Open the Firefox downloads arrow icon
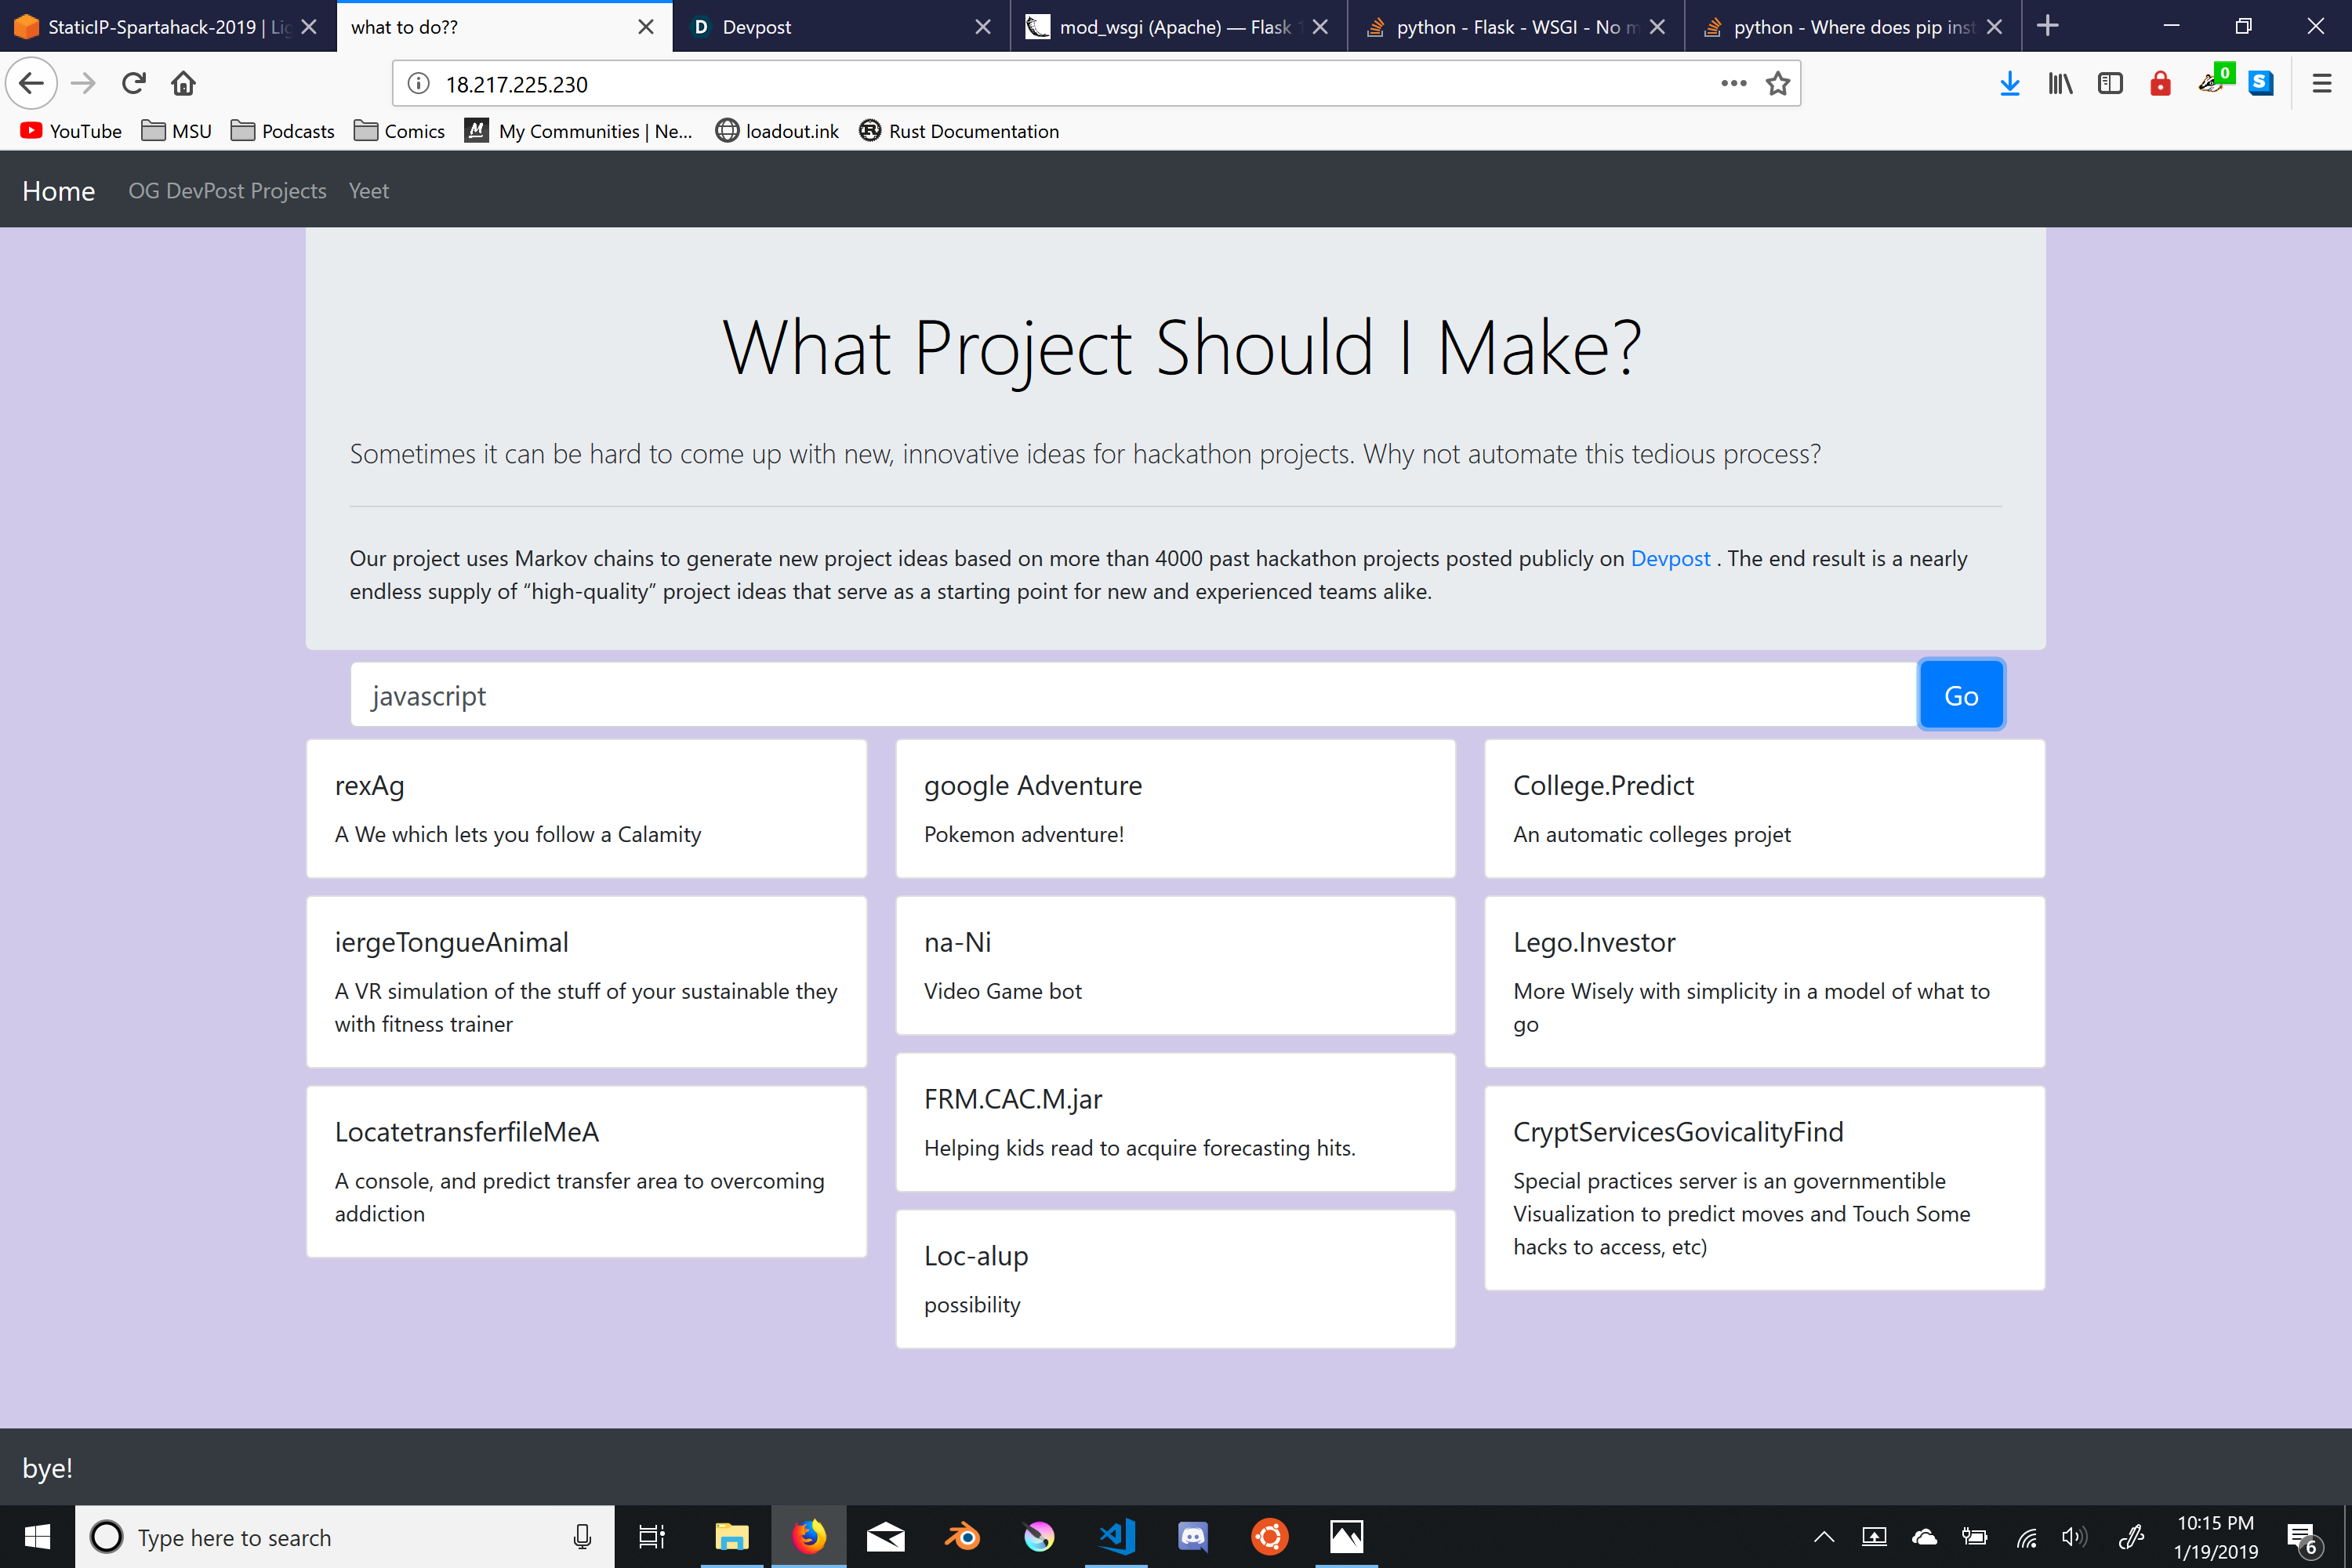 pos(2009,84)
